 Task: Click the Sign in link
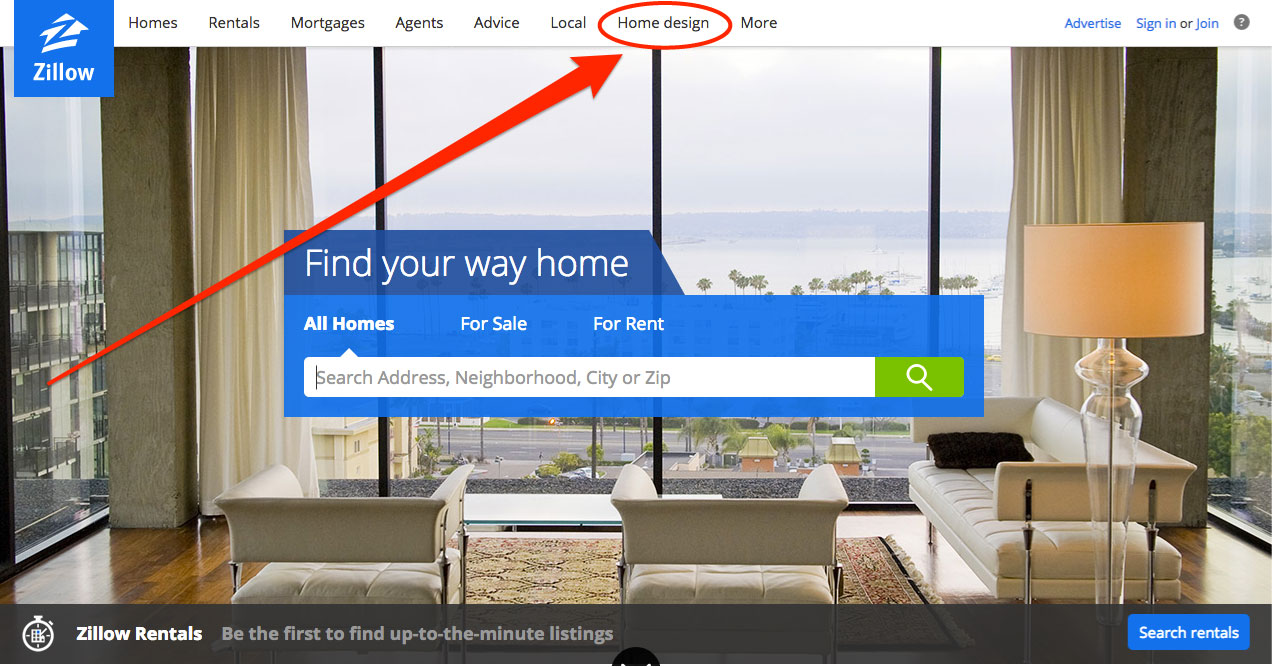point(1156,23)
